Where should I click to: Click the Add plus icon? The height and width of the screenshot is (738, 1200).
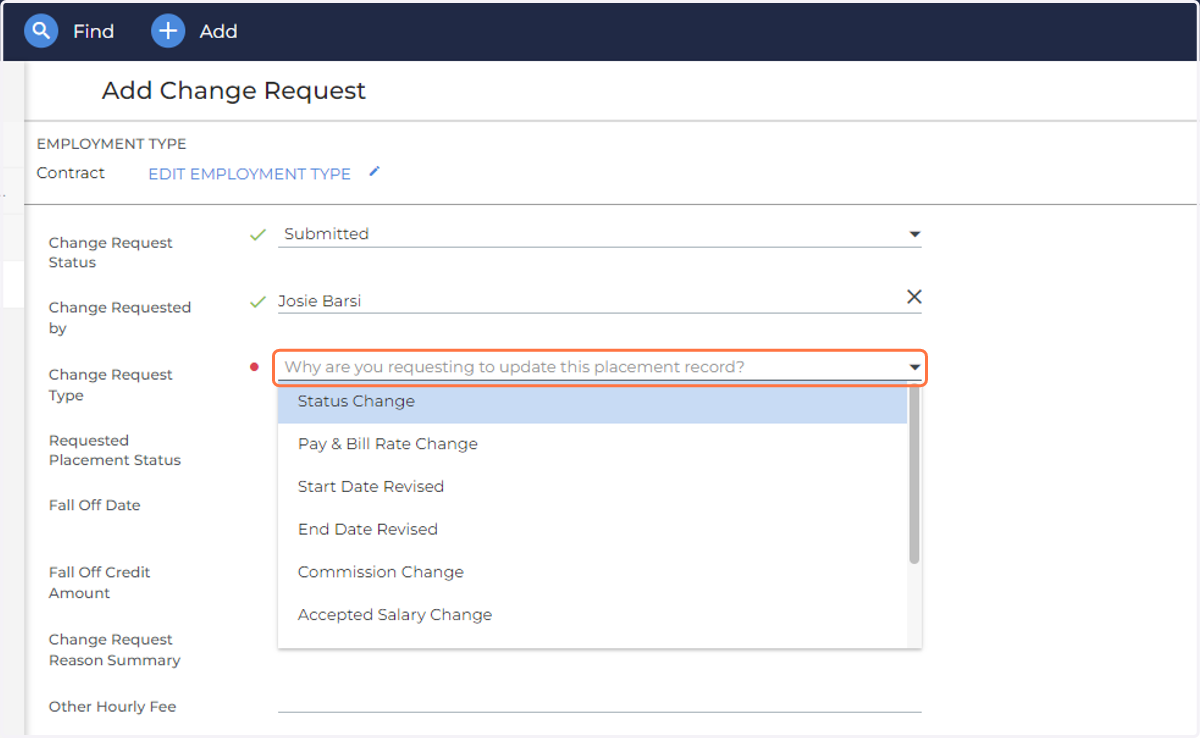tap(168, 31)
